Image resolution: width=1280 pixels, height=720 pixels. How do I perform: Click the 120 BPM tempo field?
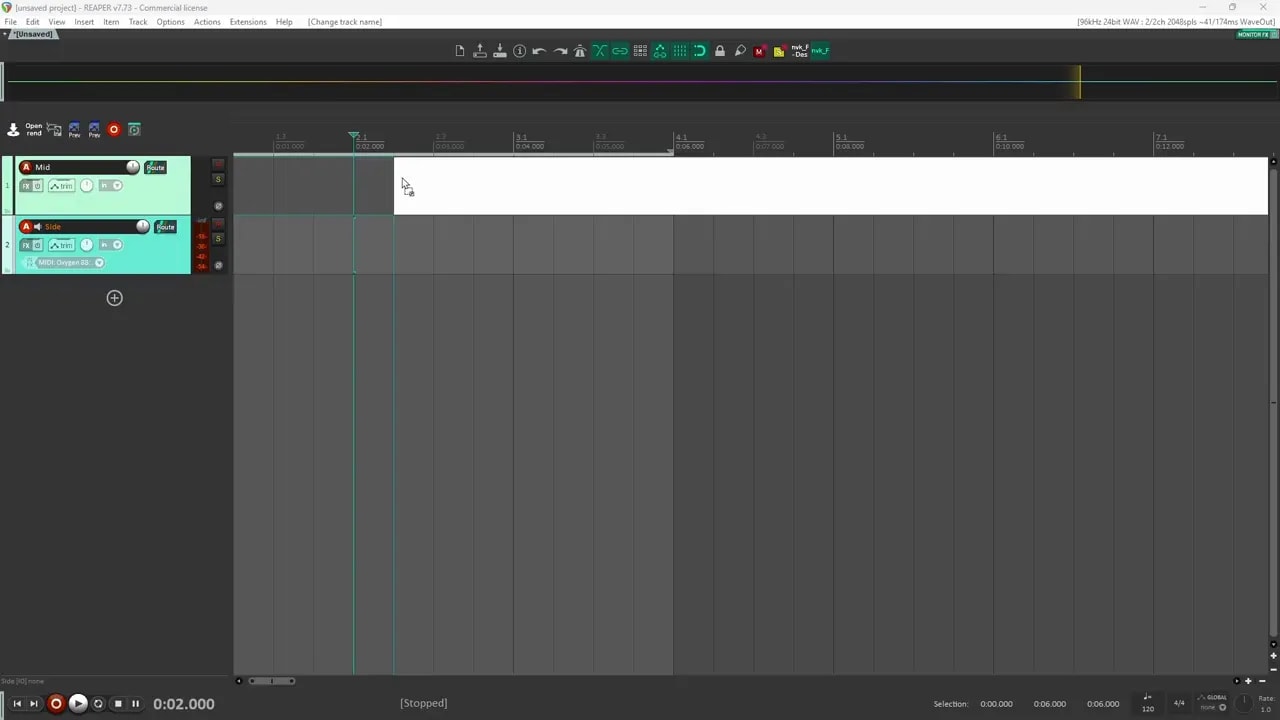pos(1148,708)
